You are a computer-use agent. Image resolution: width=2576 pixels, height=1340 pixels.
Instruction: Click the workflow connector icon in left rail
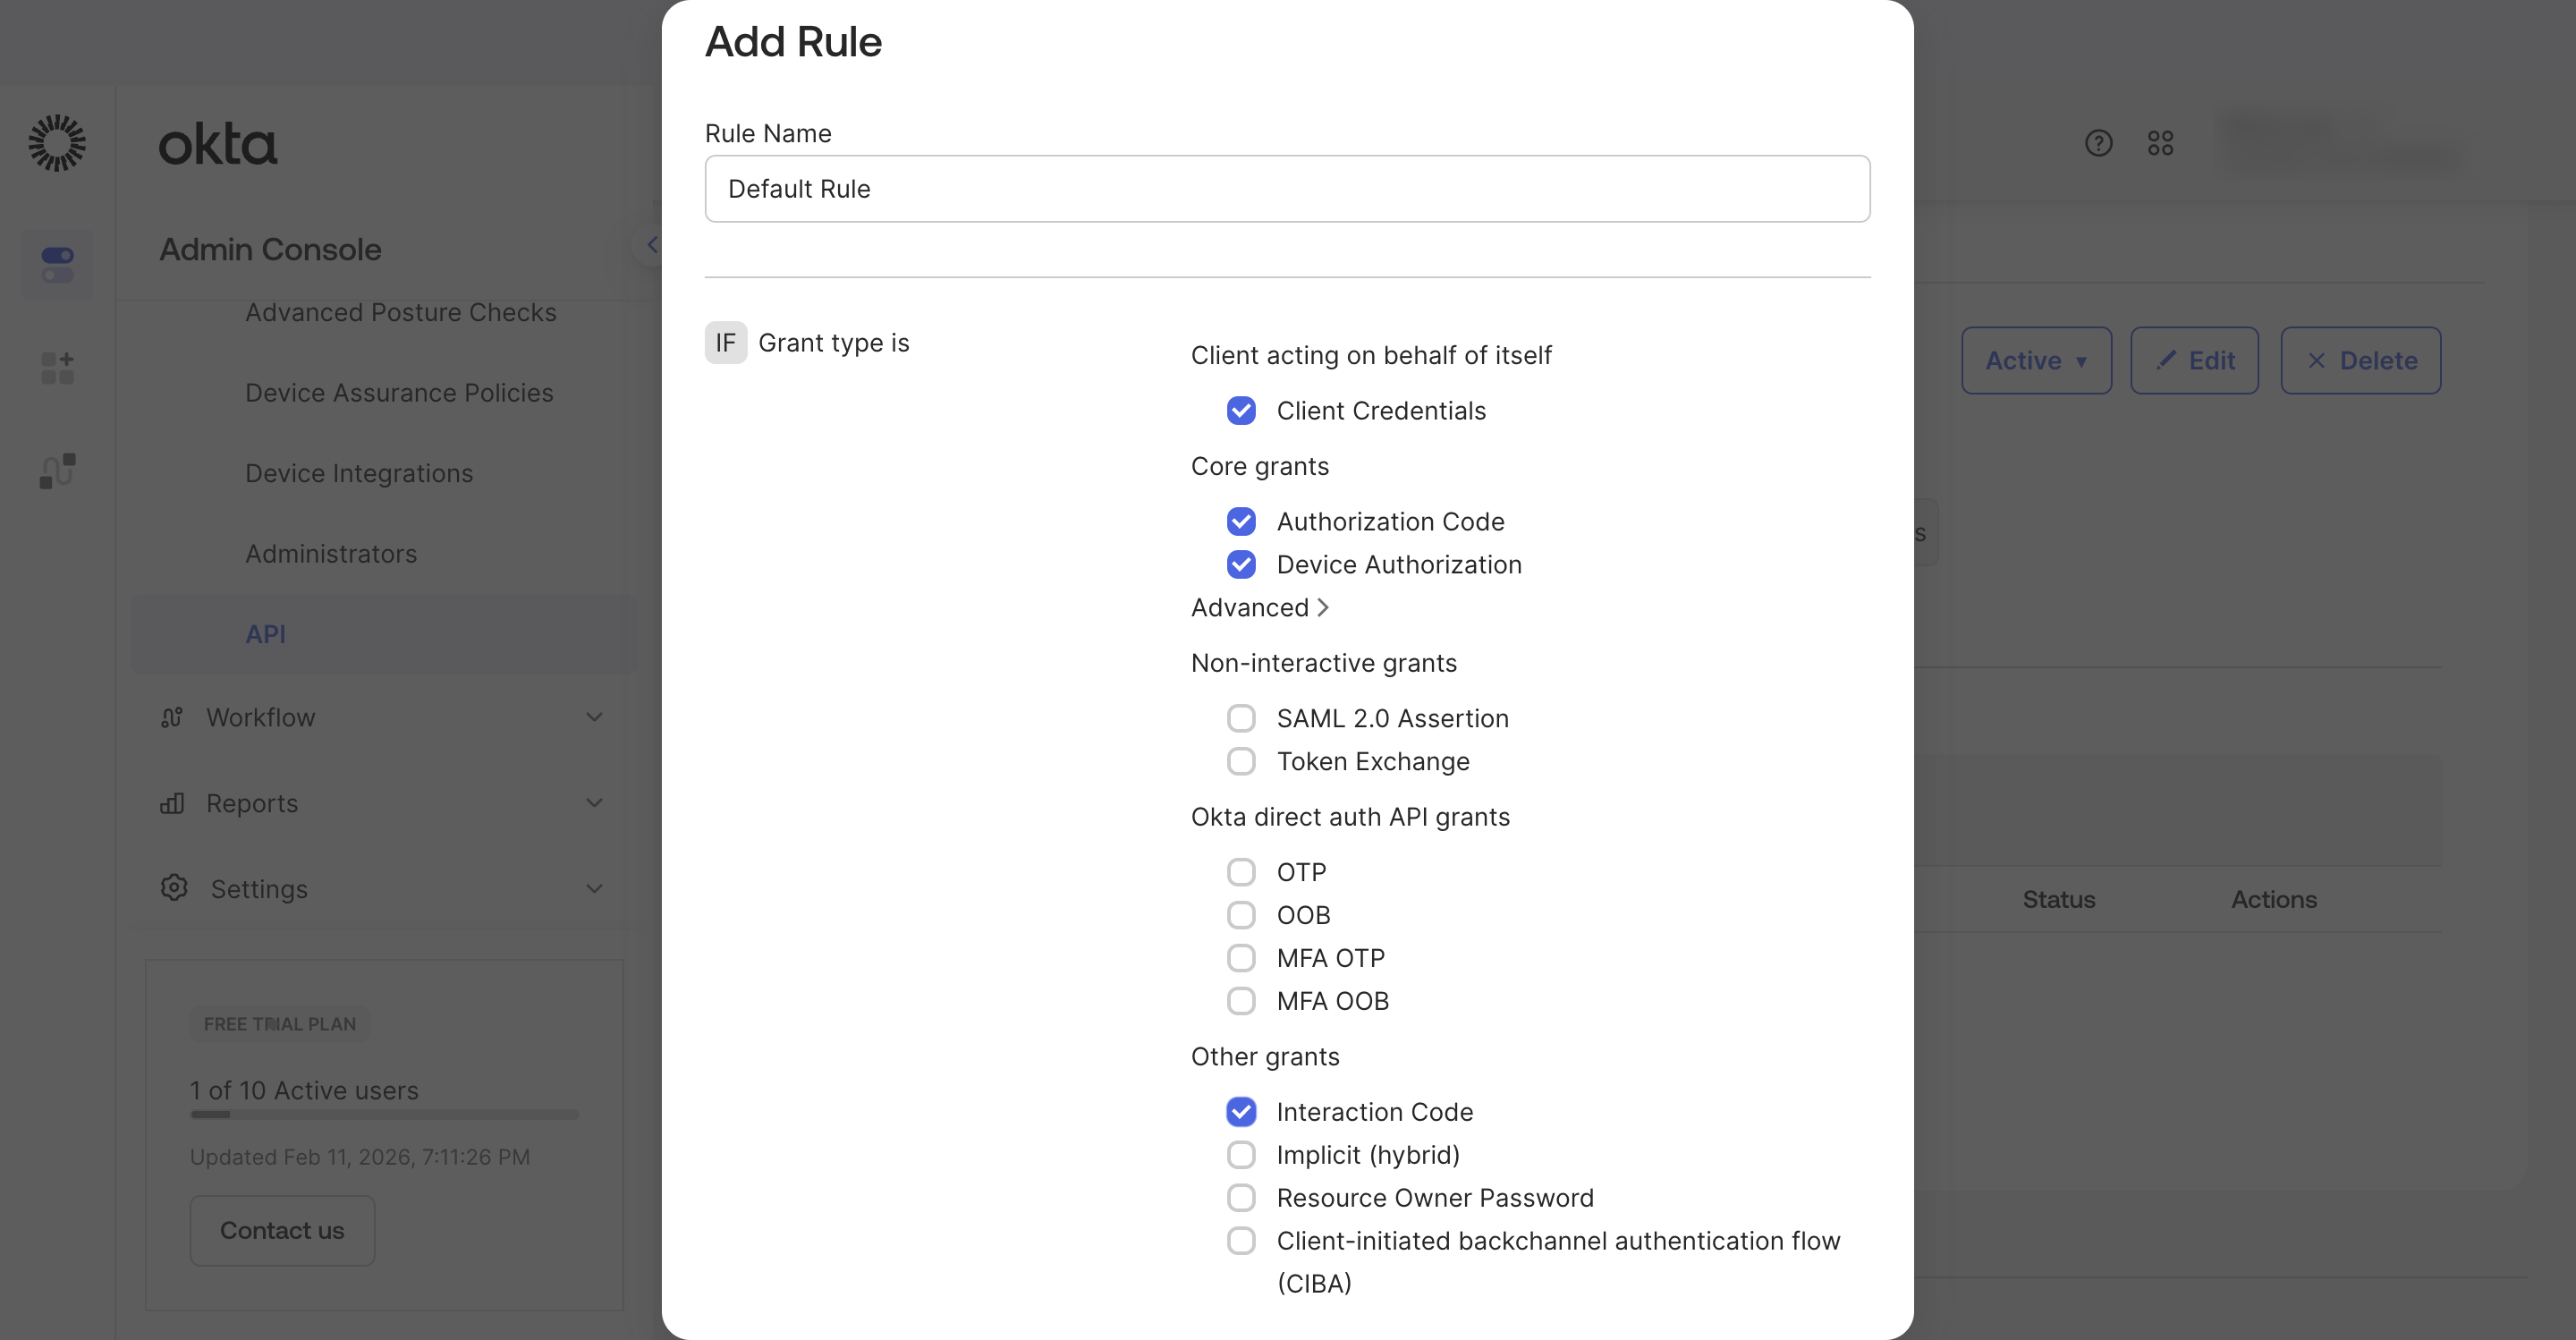[x=57, y=471]
